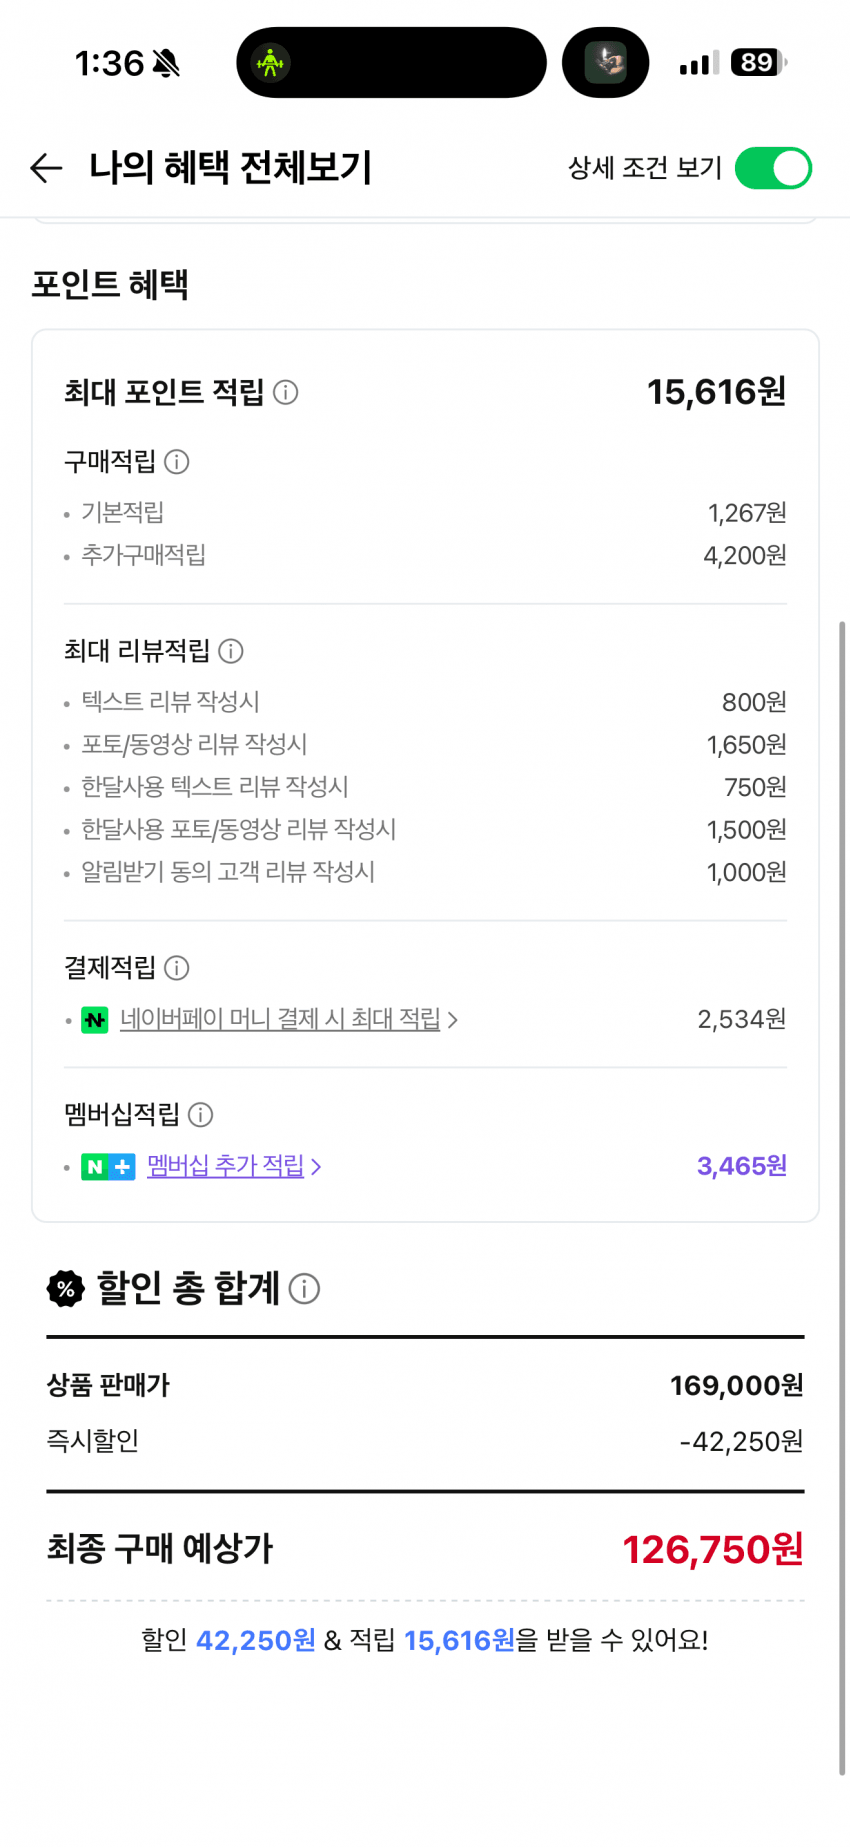Tap info icon beside 구매적립

click(x=177, y=462)
